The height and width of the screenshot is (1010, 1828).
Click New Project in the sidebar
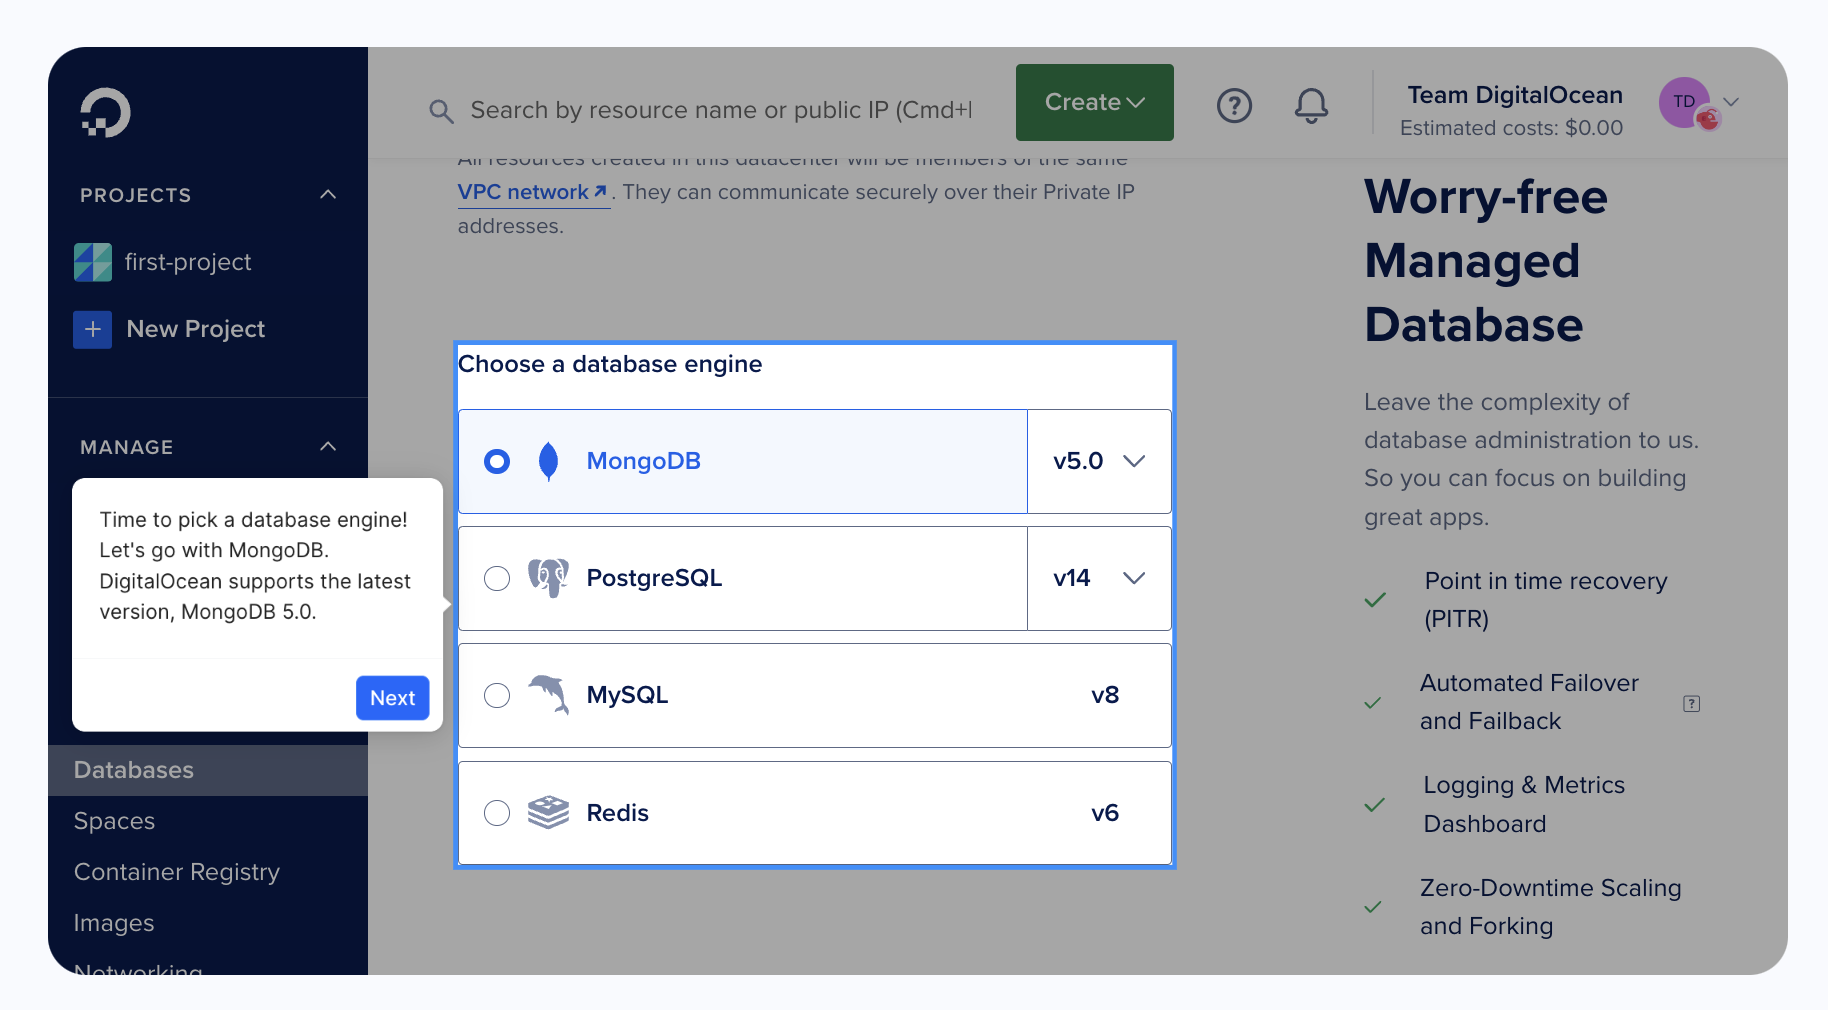click(x=196, y=329)
